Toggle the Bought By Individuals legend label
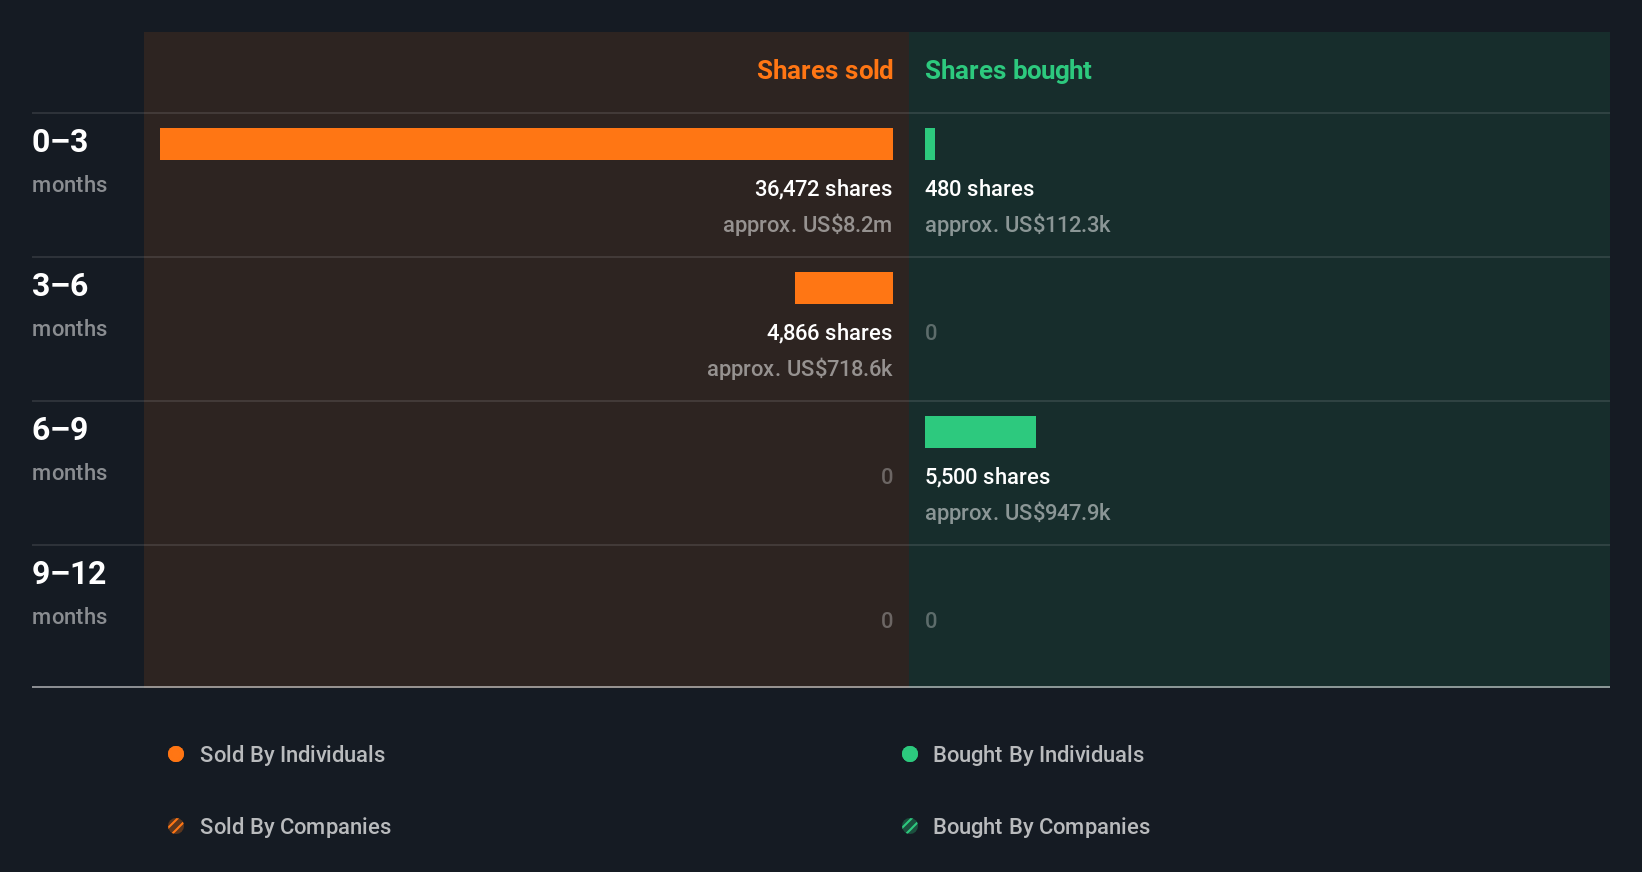The width and height of the screenshot is (1642, 872). (1038, 754)
